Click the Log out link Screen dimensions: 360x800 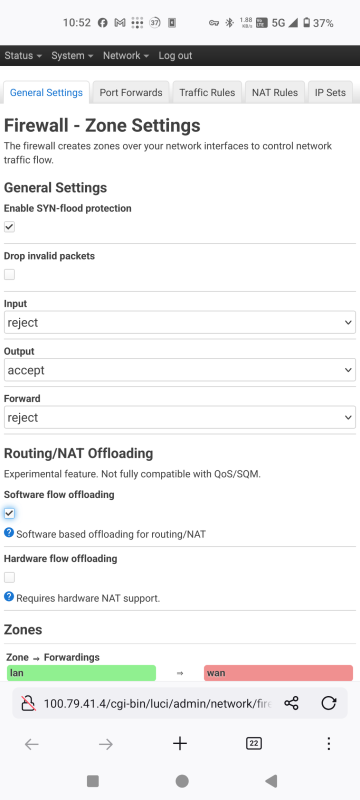point(175,56)
